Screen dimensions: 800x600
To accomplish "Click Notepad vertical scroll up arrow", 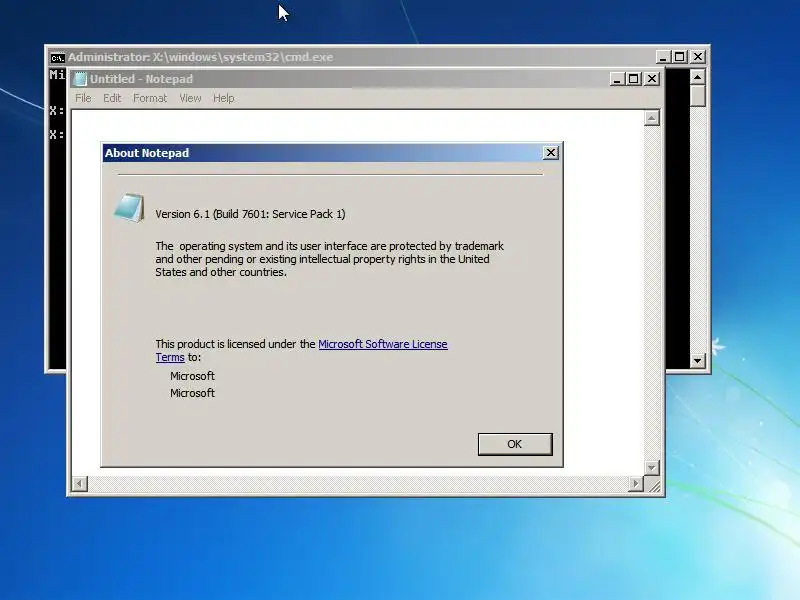I will coord(652,118).
